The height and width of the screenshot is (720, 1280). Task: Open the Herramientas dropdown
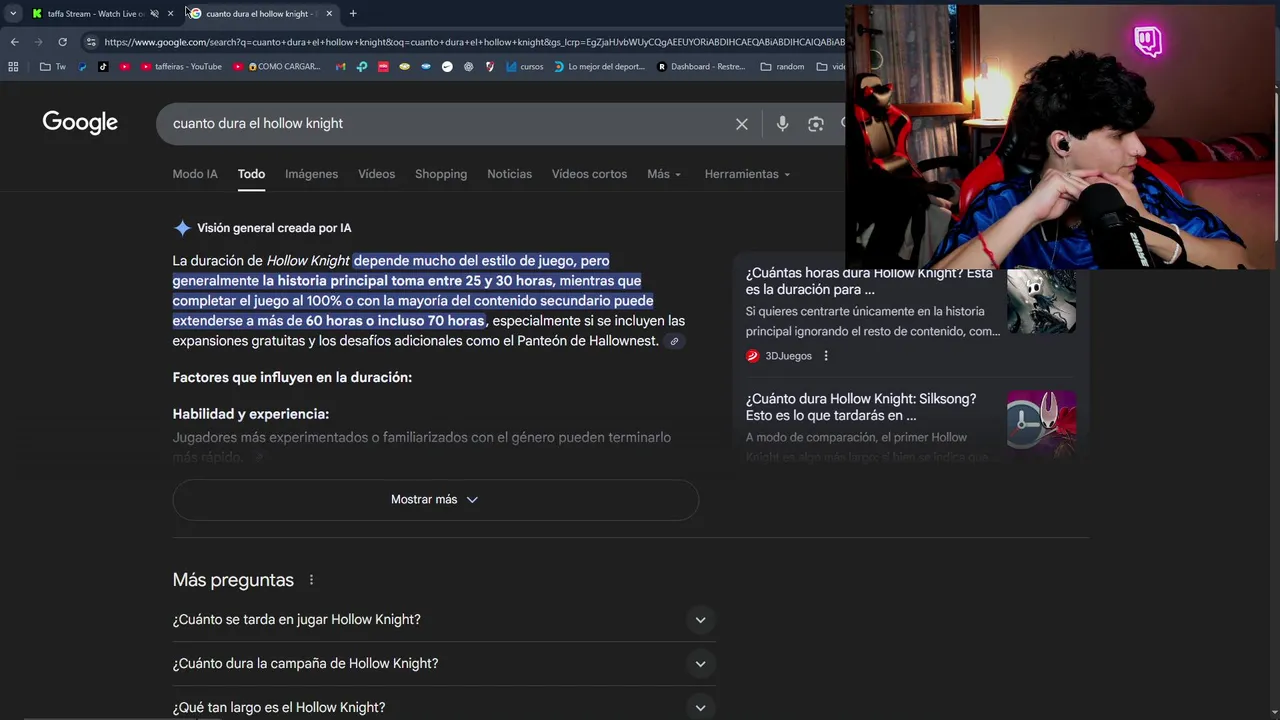[x=747, y=174]
